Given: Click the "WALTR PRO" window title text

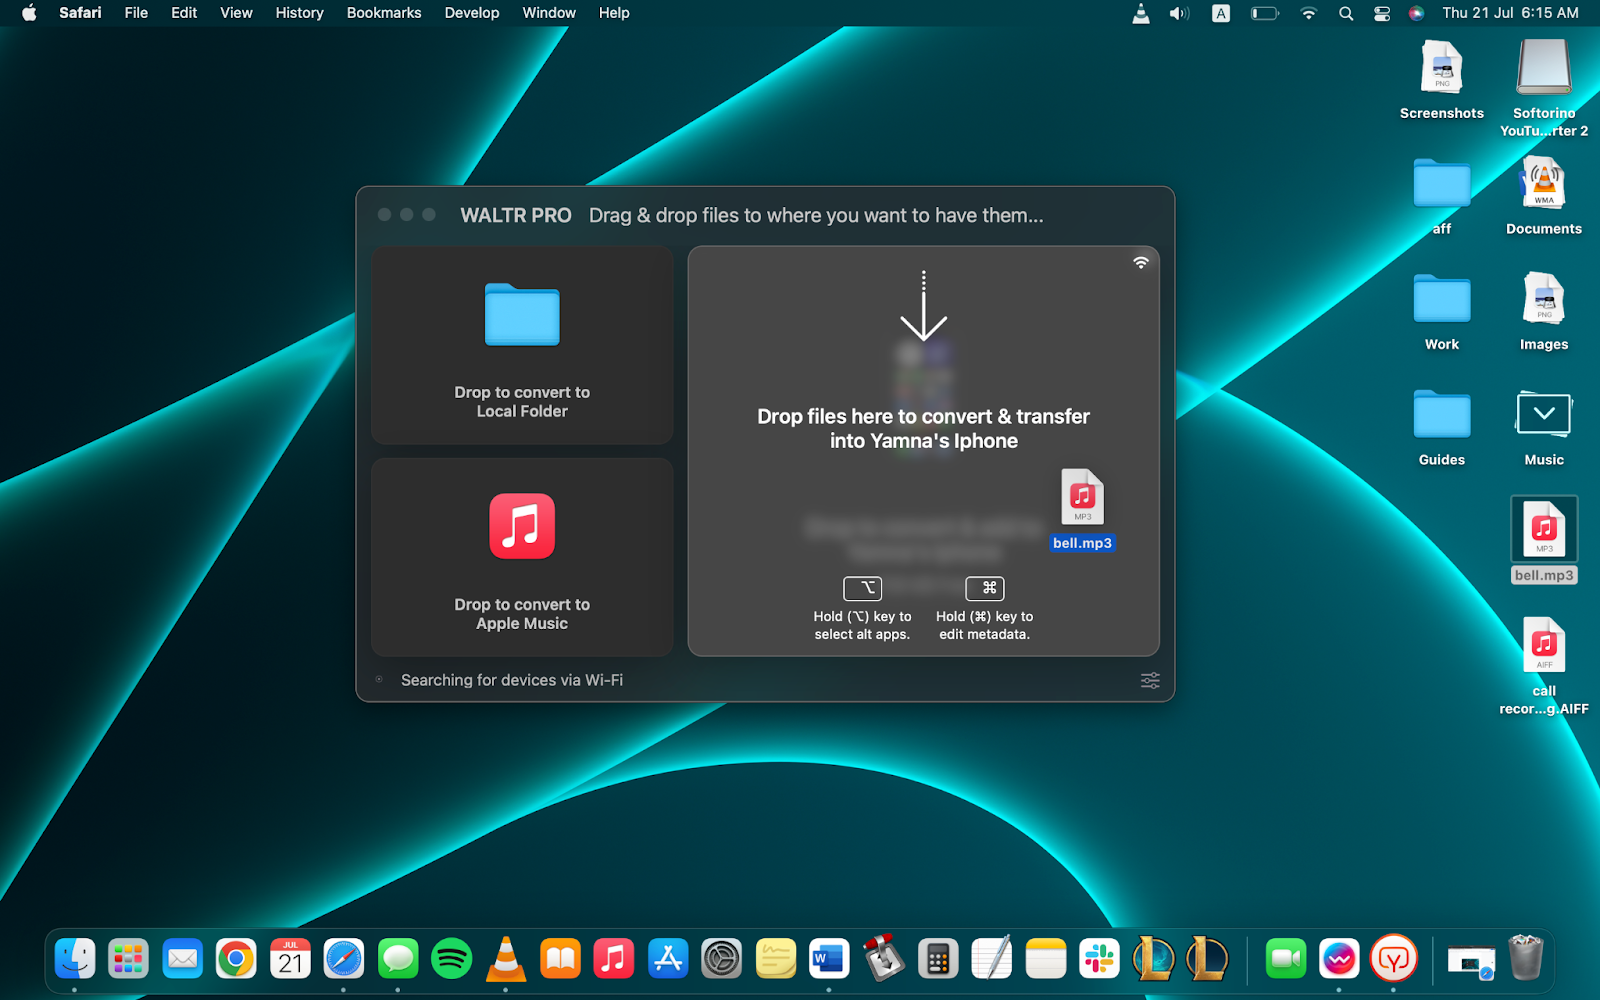Looking at the screenshot, I should click(516, 215).
